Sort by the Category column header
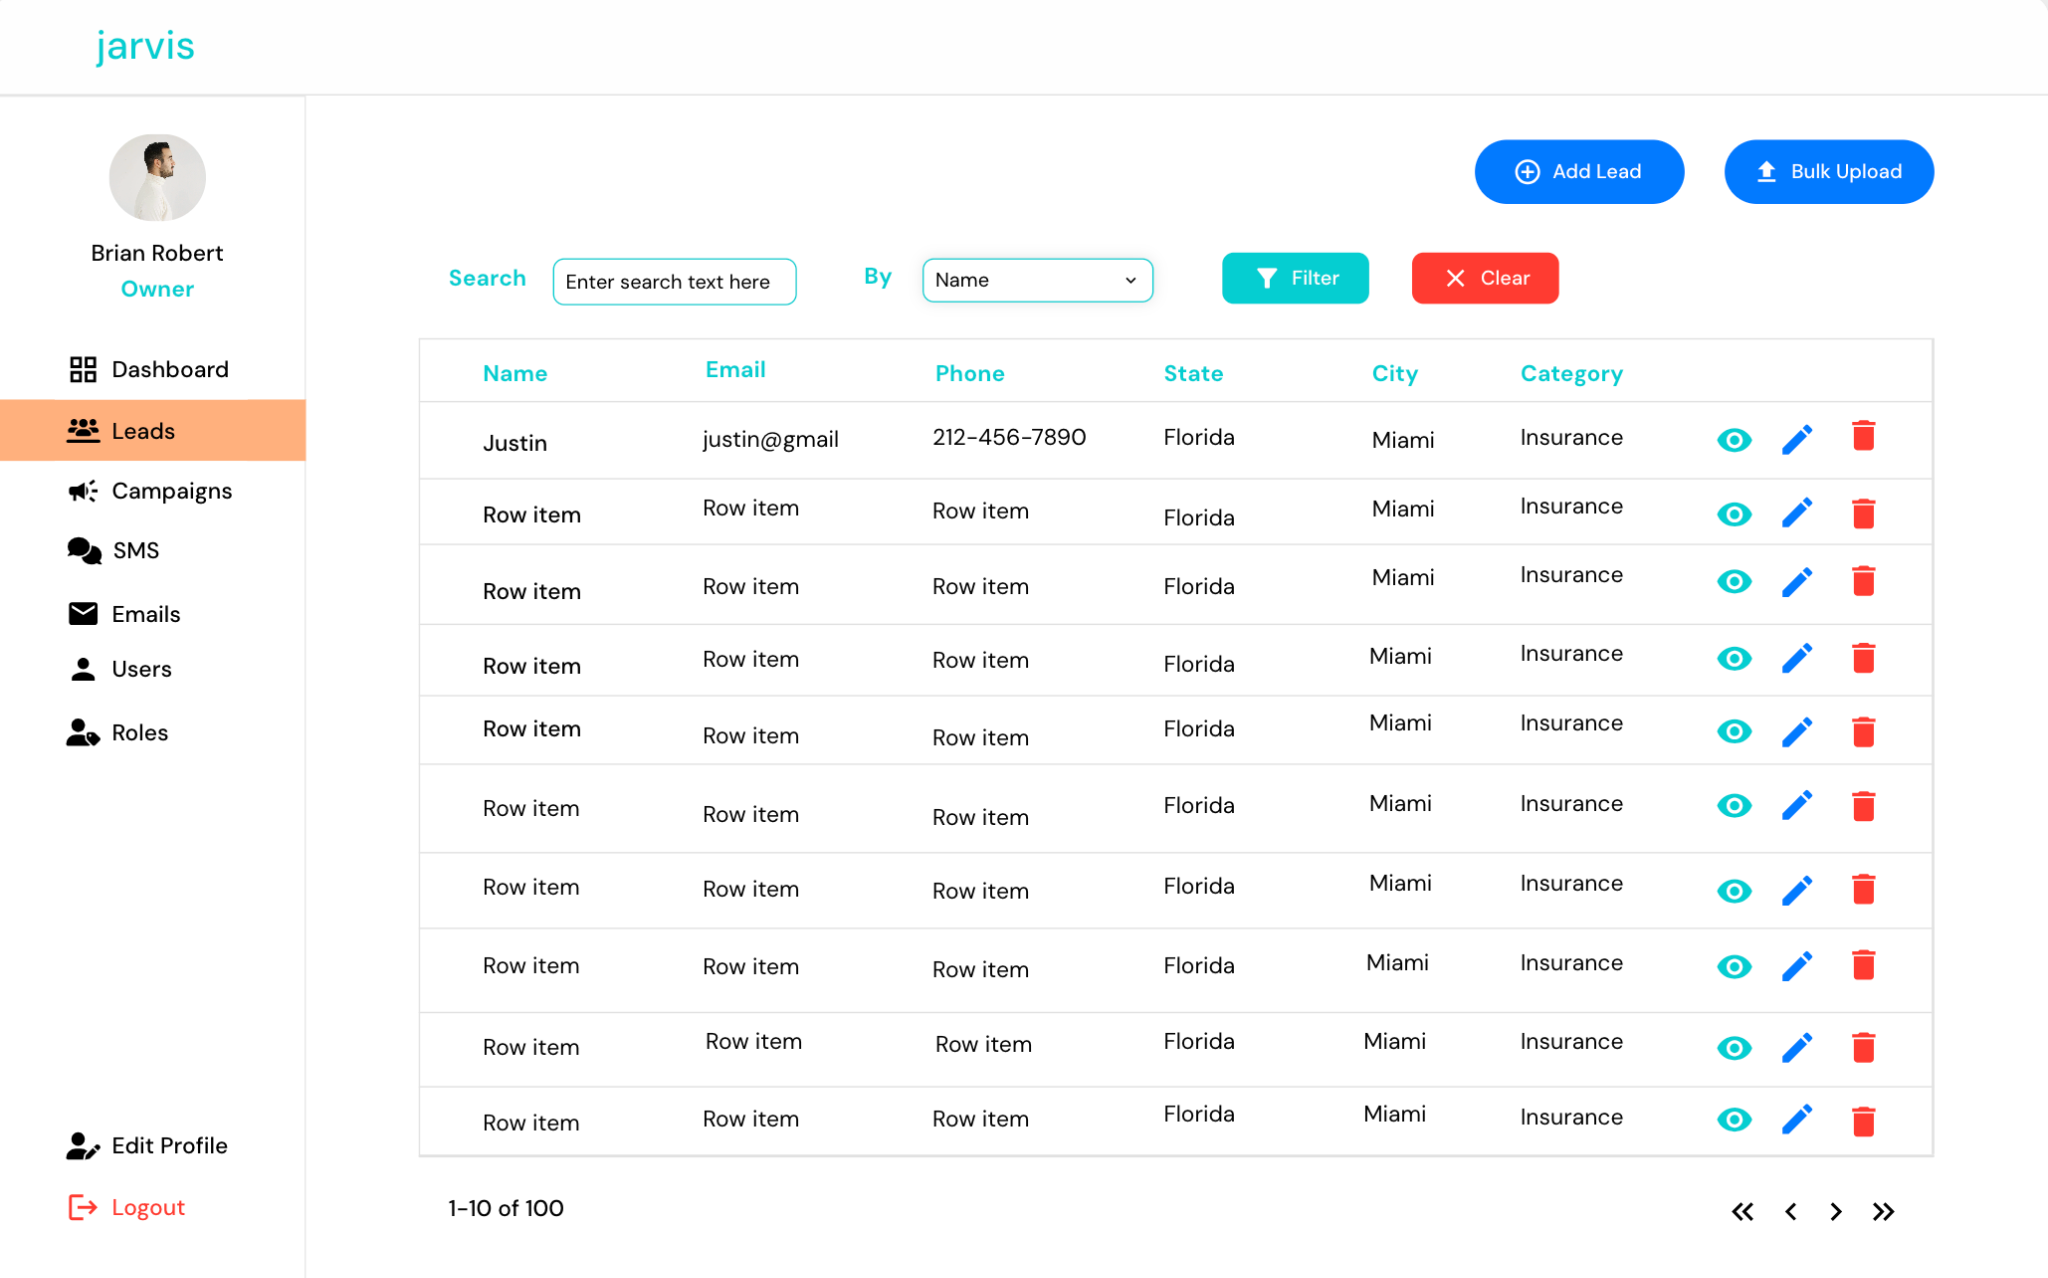The width and height of the screenshot is (2048, 1278). tap(1571, 374)
